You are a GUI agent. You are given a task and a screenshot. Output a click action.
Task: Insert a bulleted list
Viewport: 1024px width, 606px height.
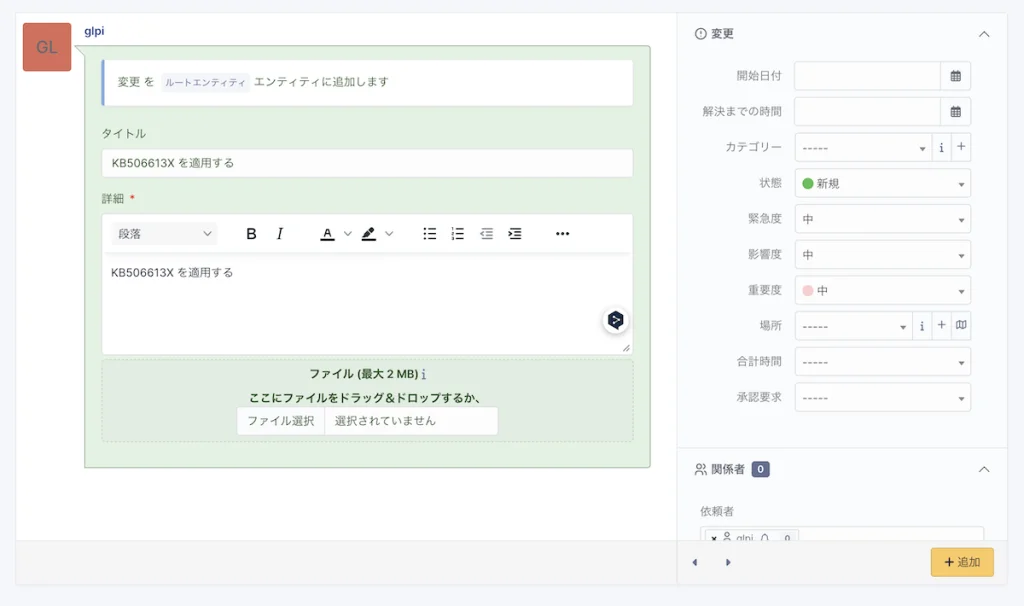point(429,234)
